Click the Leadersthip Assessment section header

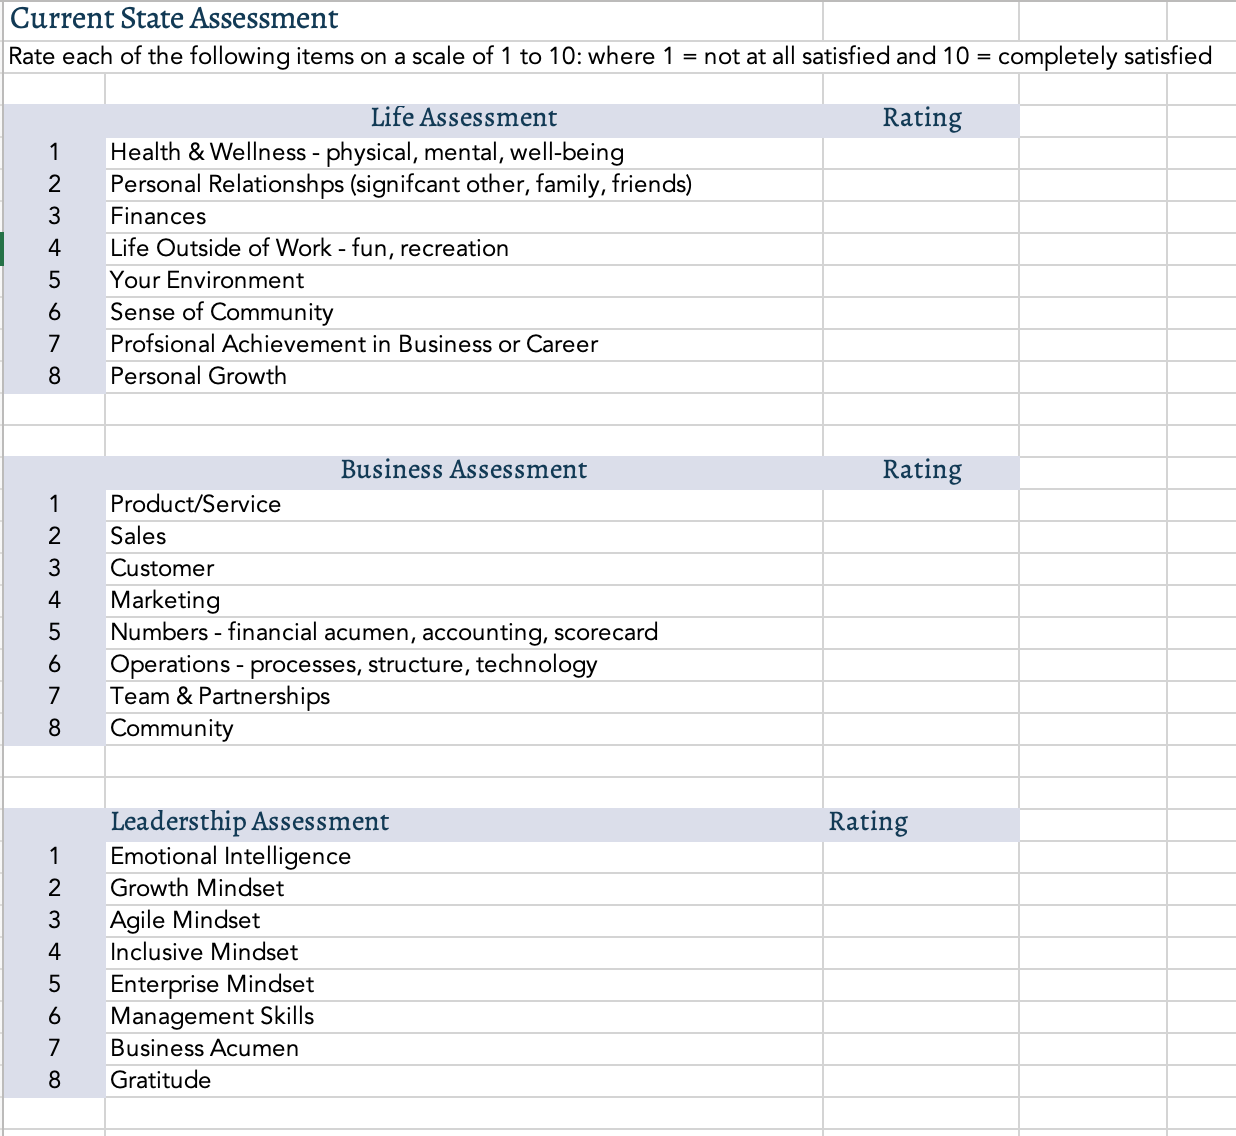point(250,822)
